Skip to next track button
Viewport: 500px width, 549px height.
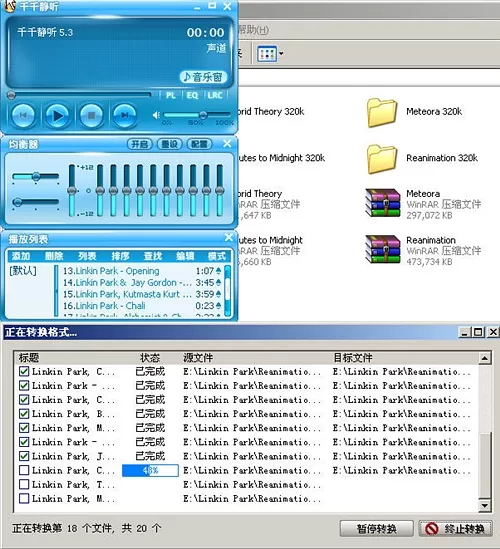pos(124,115)
